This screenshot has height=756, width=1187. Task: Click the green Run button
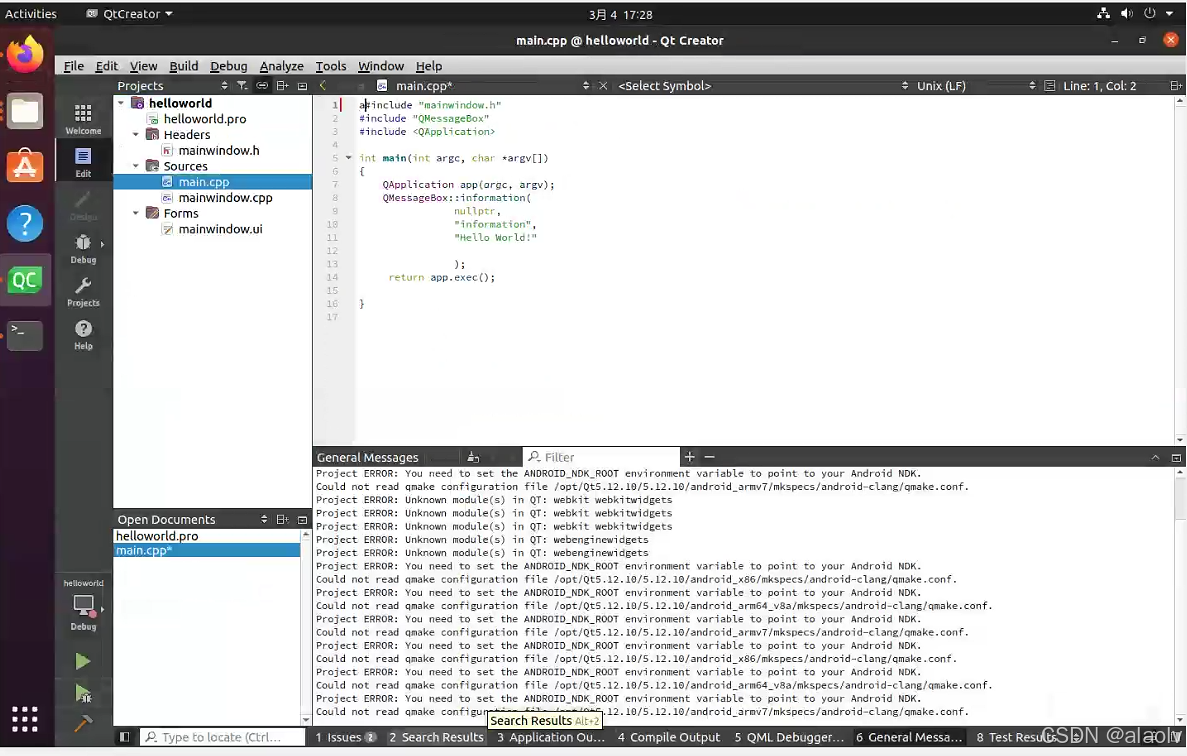coord(83,661)
